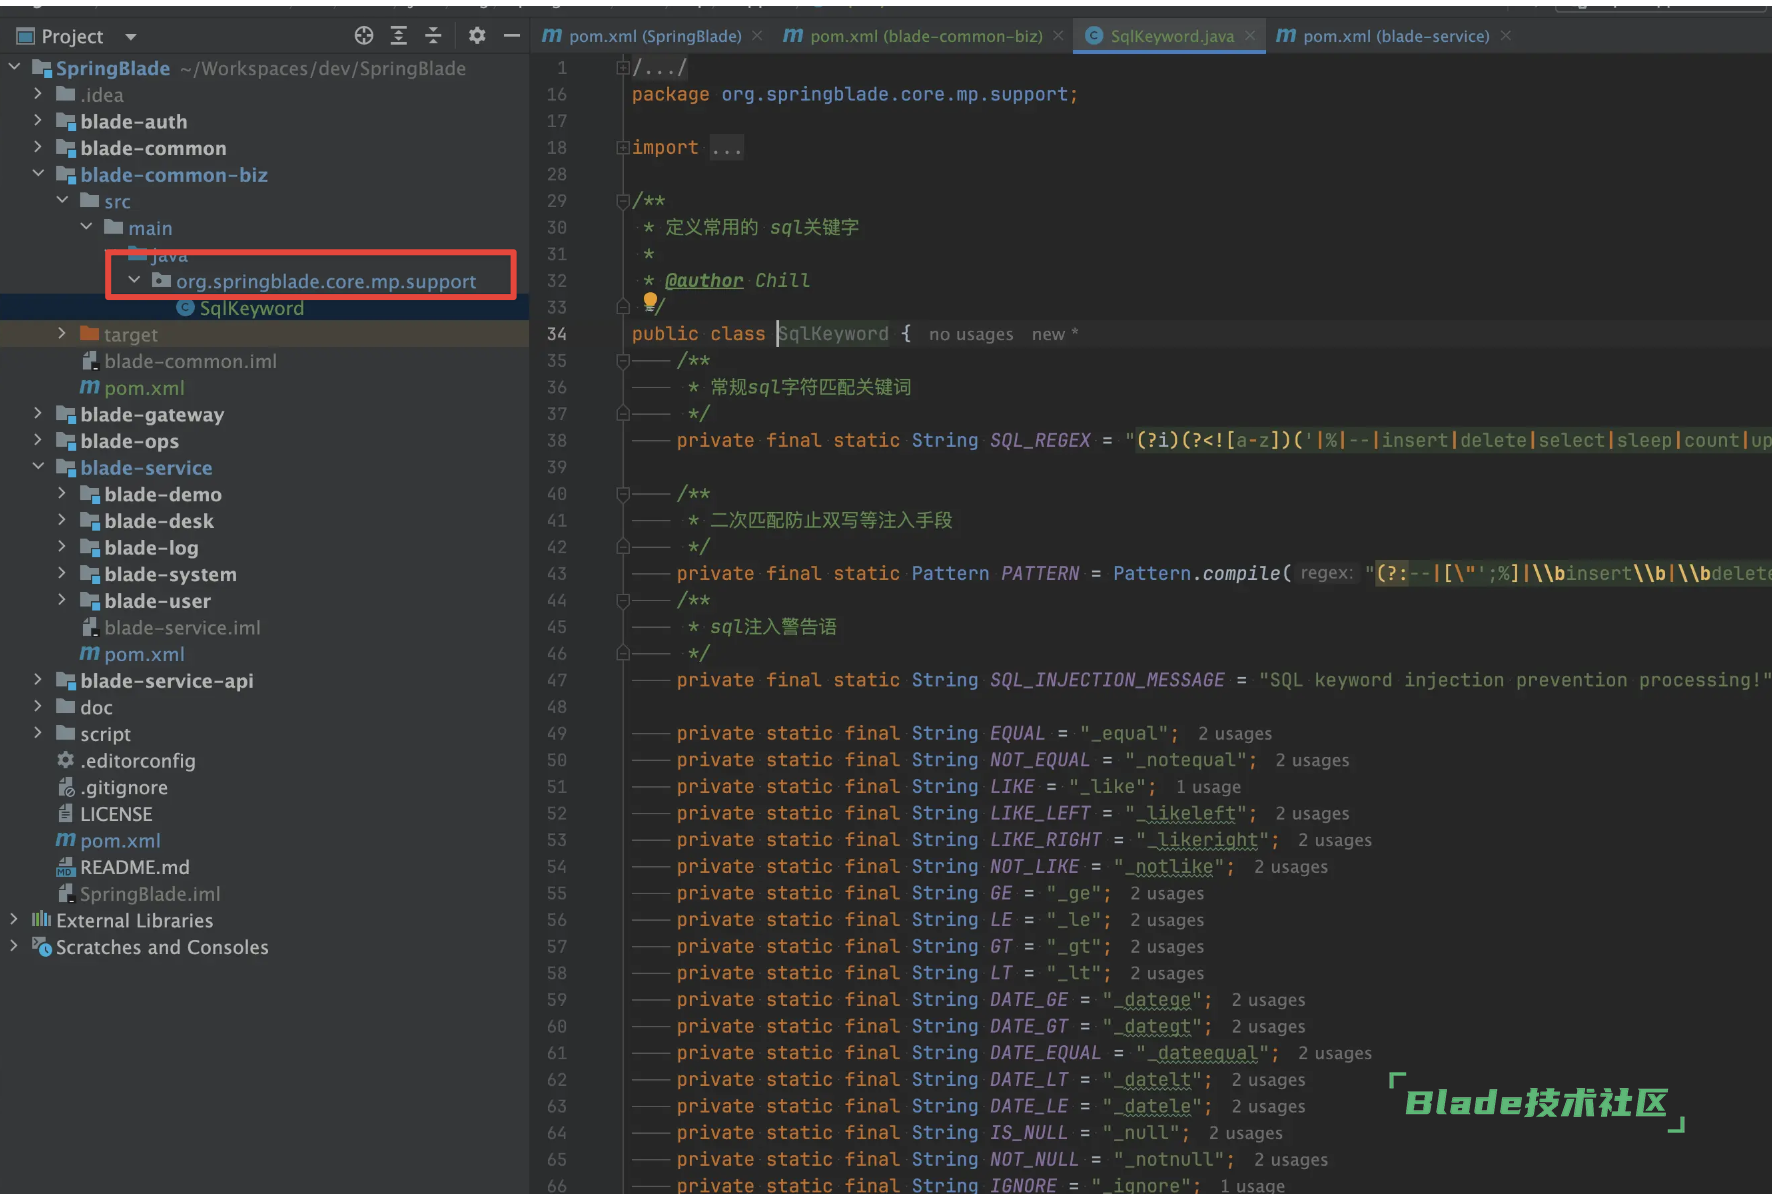The width and height of the screenshot is (1772, 1194).
Task: Click '1 usage' hint for LIKE
Action: tap(1208, 787)
